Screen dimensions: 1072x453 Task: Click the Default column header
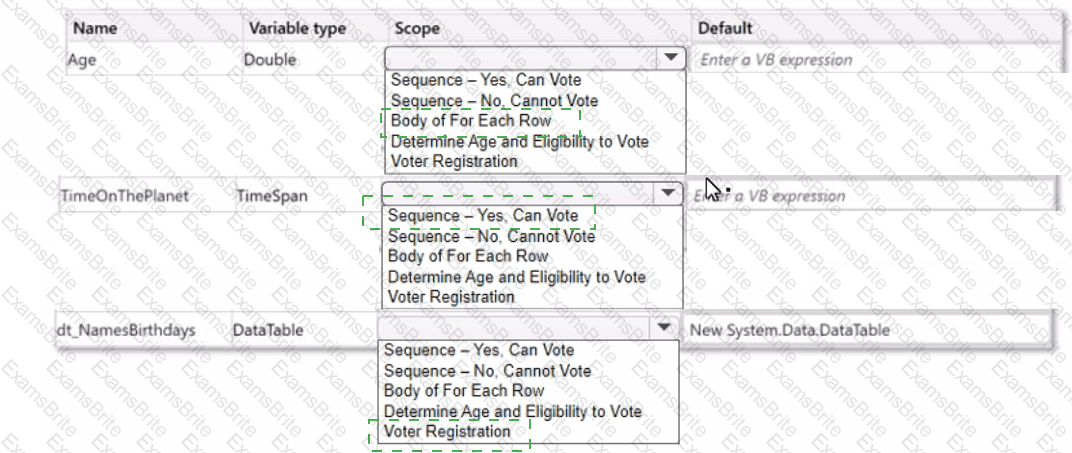pyautogui.click(x=725, y=28)
